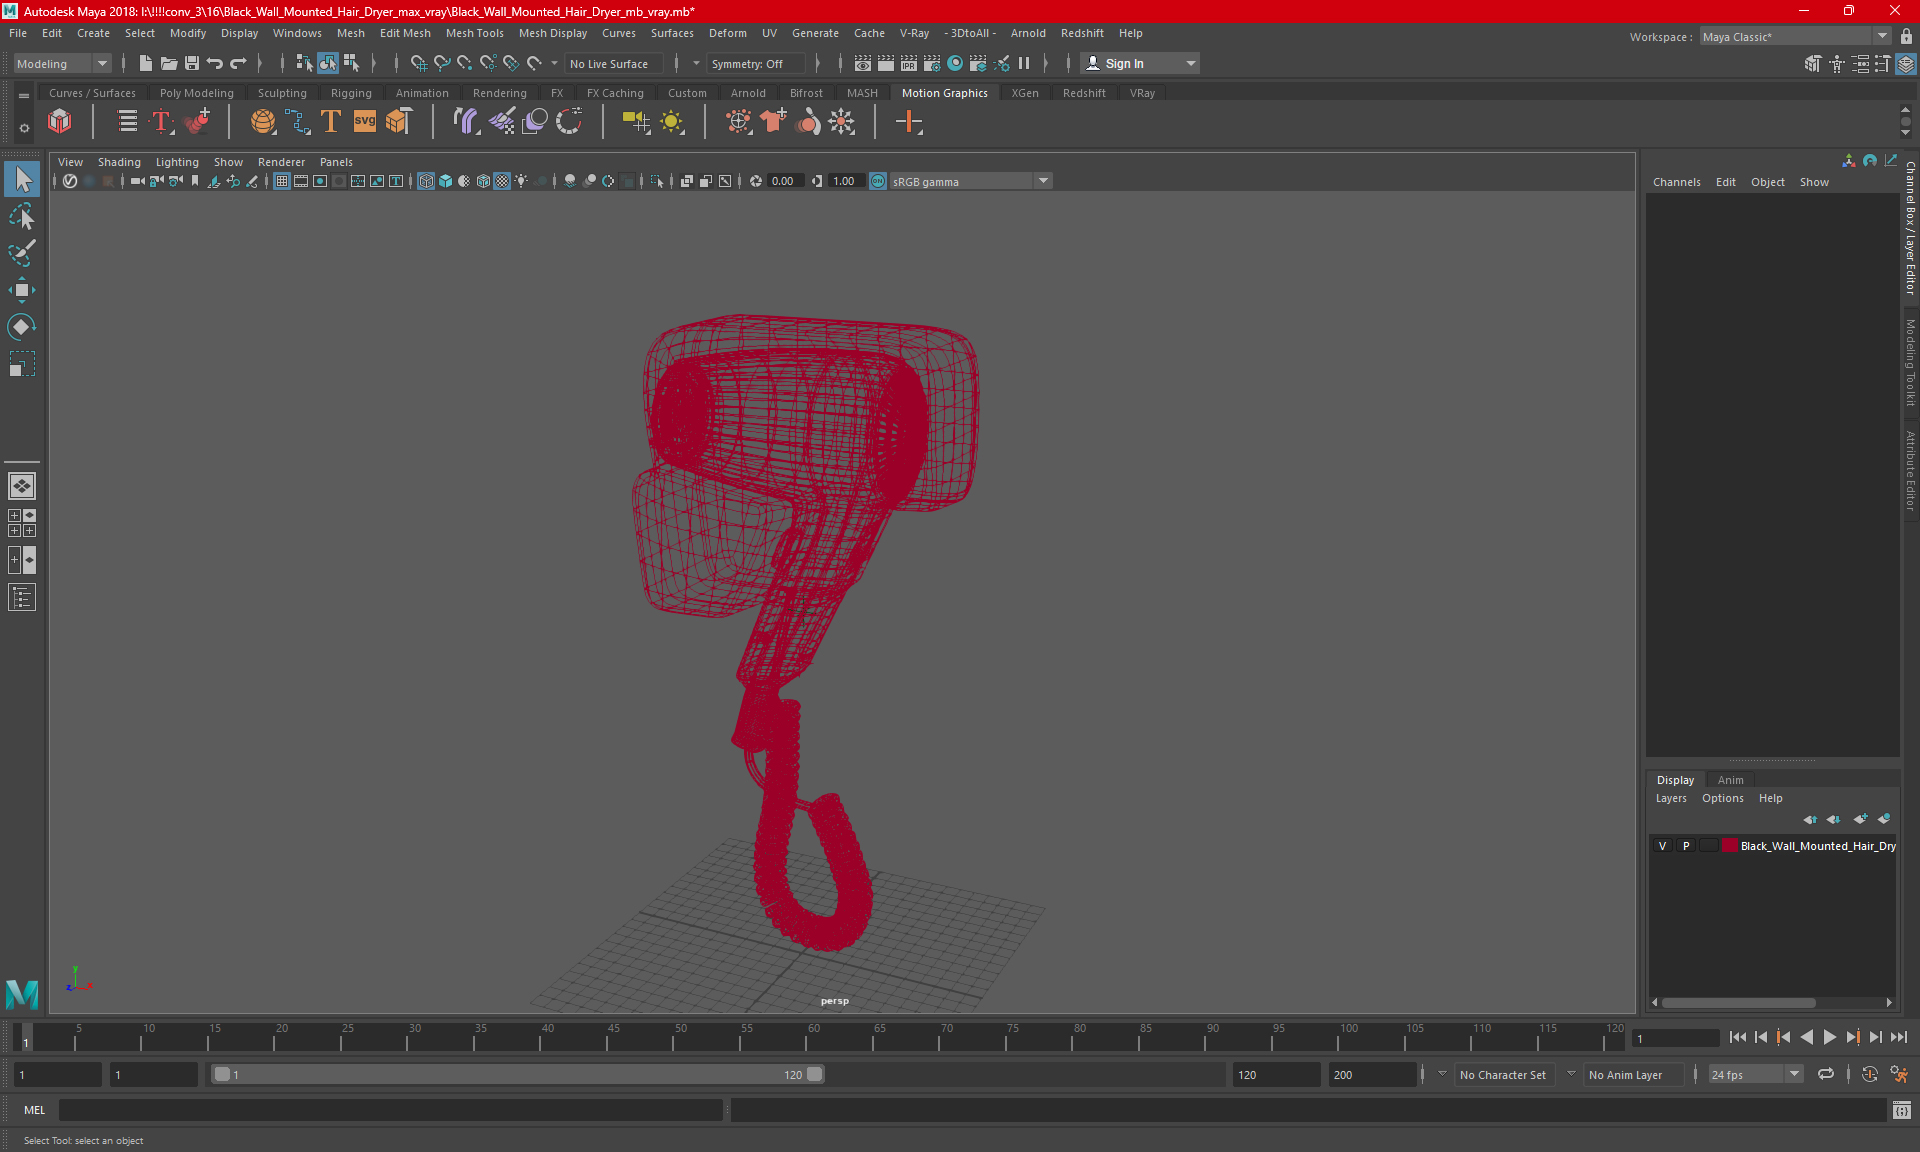
Task: Open the Sign In dropdown arrow
Action: [1190, 63]
